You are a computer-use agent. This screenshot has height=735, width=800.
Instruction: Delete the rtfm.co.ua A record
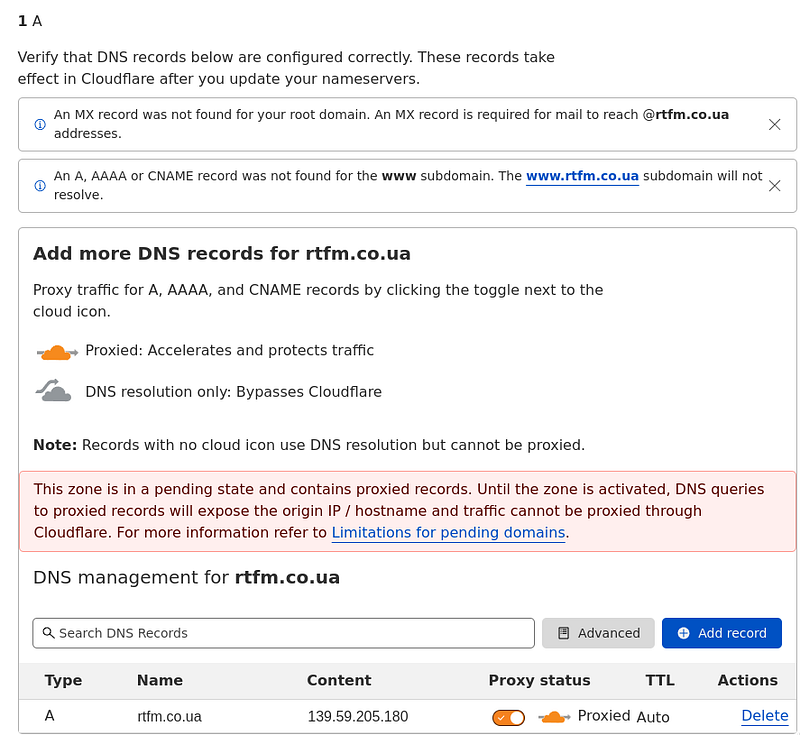(x=764, y=716)
